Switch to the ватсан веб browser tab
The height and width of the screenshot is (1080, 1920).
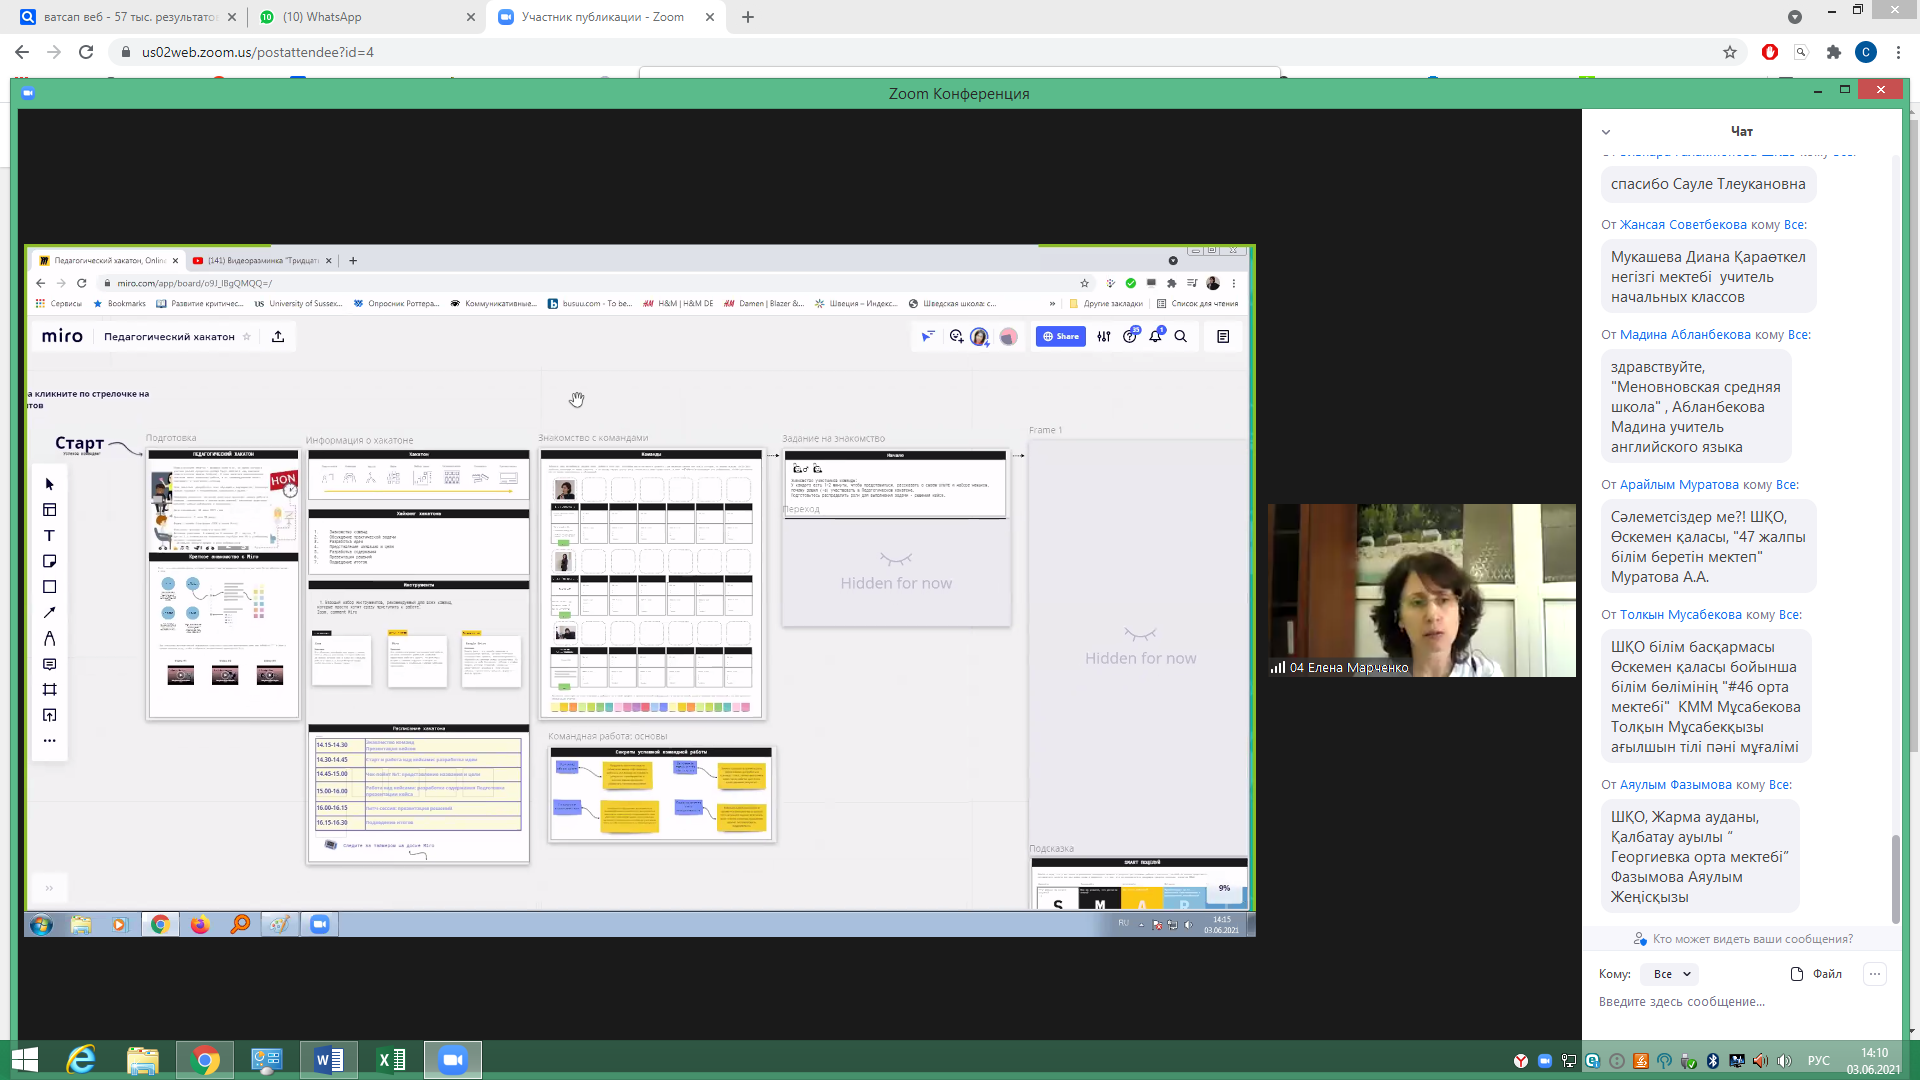tap(130, 17)
